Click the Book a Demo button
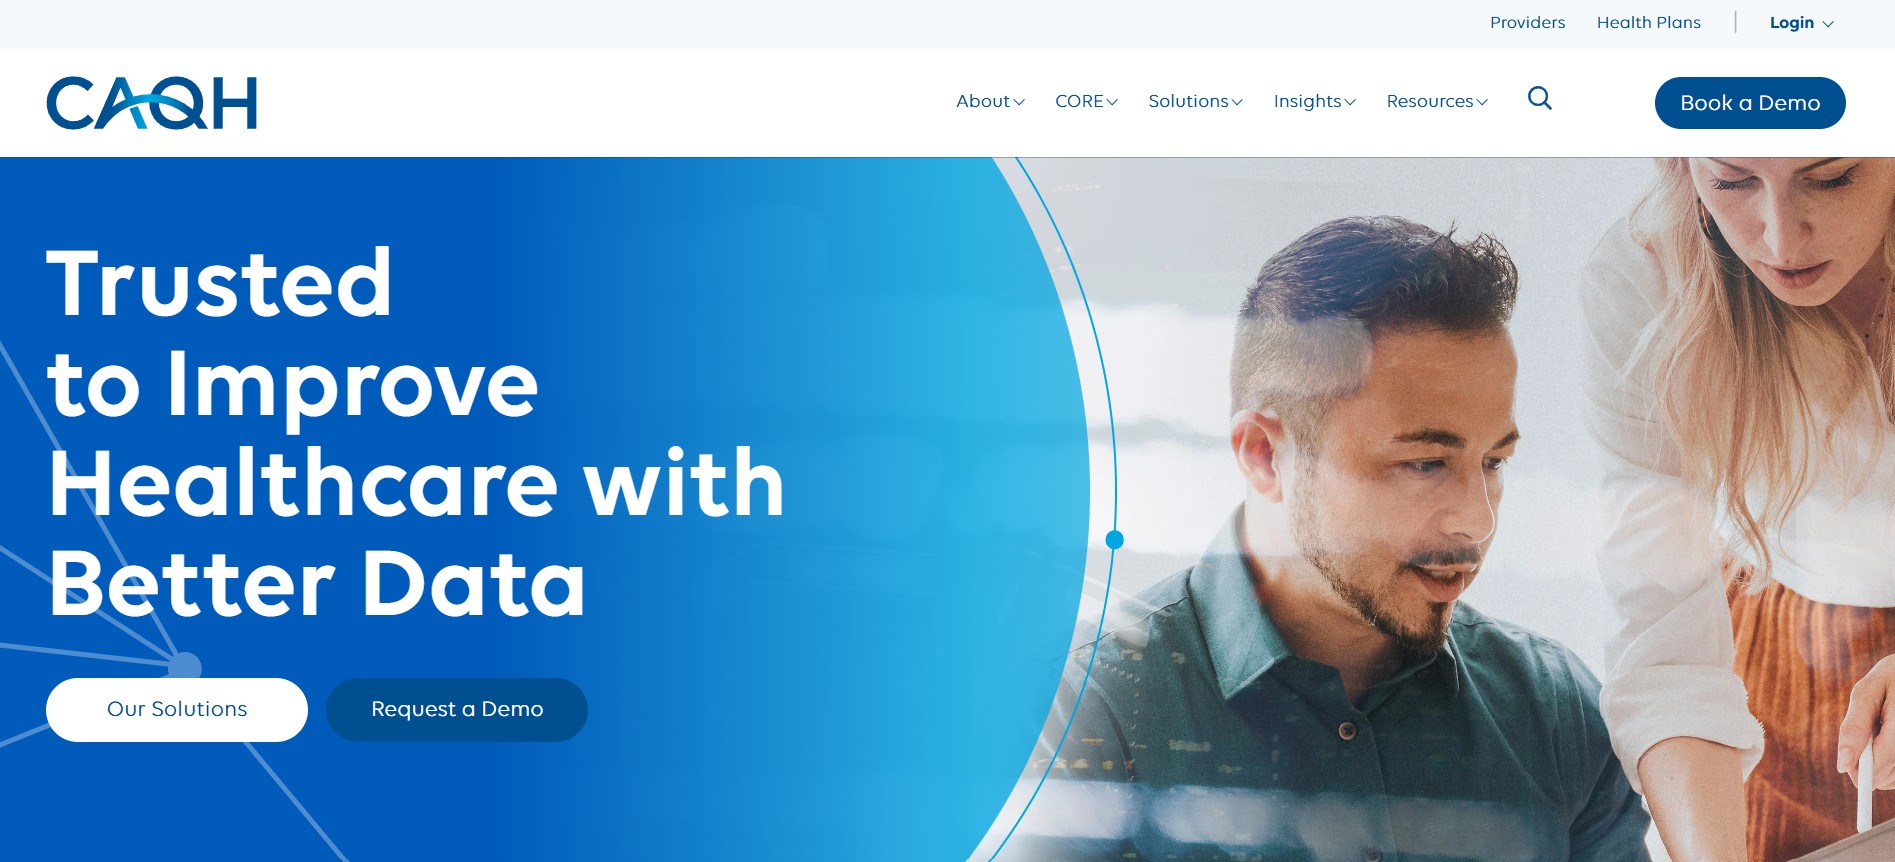The image size is (1895, 862). point(1750,103)
